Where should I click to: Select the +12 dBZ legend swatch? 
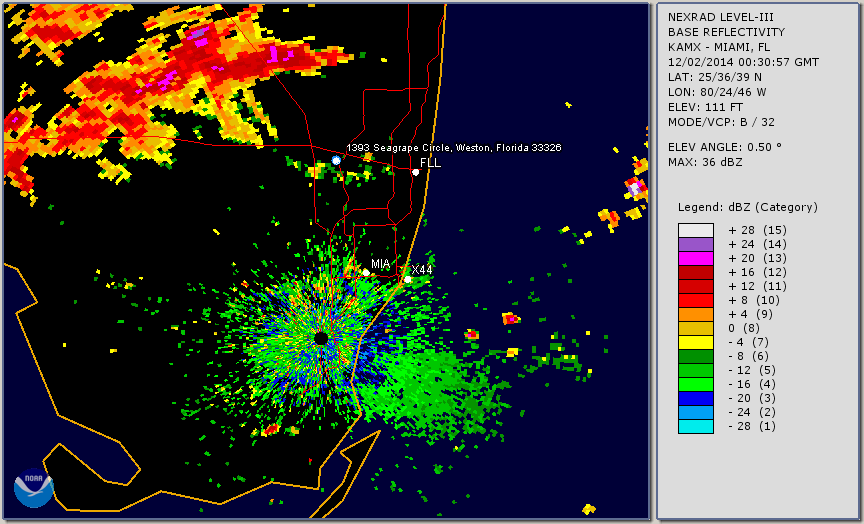pos(696,287)
